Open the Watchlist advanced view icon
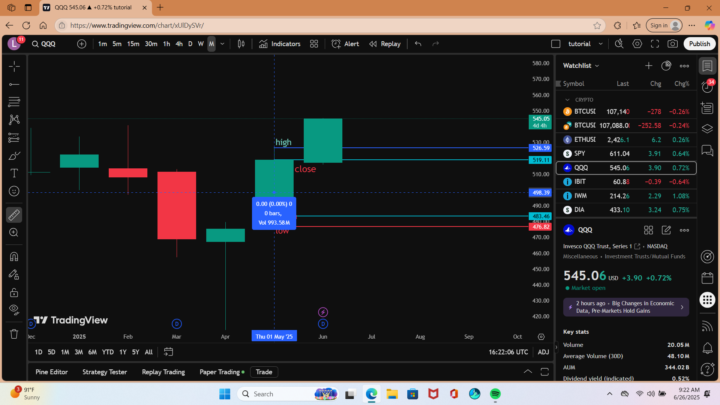720x405 pixels. (666, 66)
